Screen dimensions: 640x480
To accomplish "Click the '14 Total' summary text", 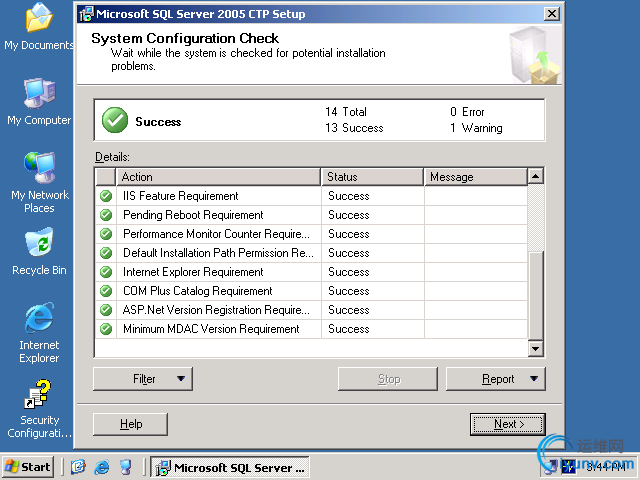I will pyautogui.click(x=346, y=112).
